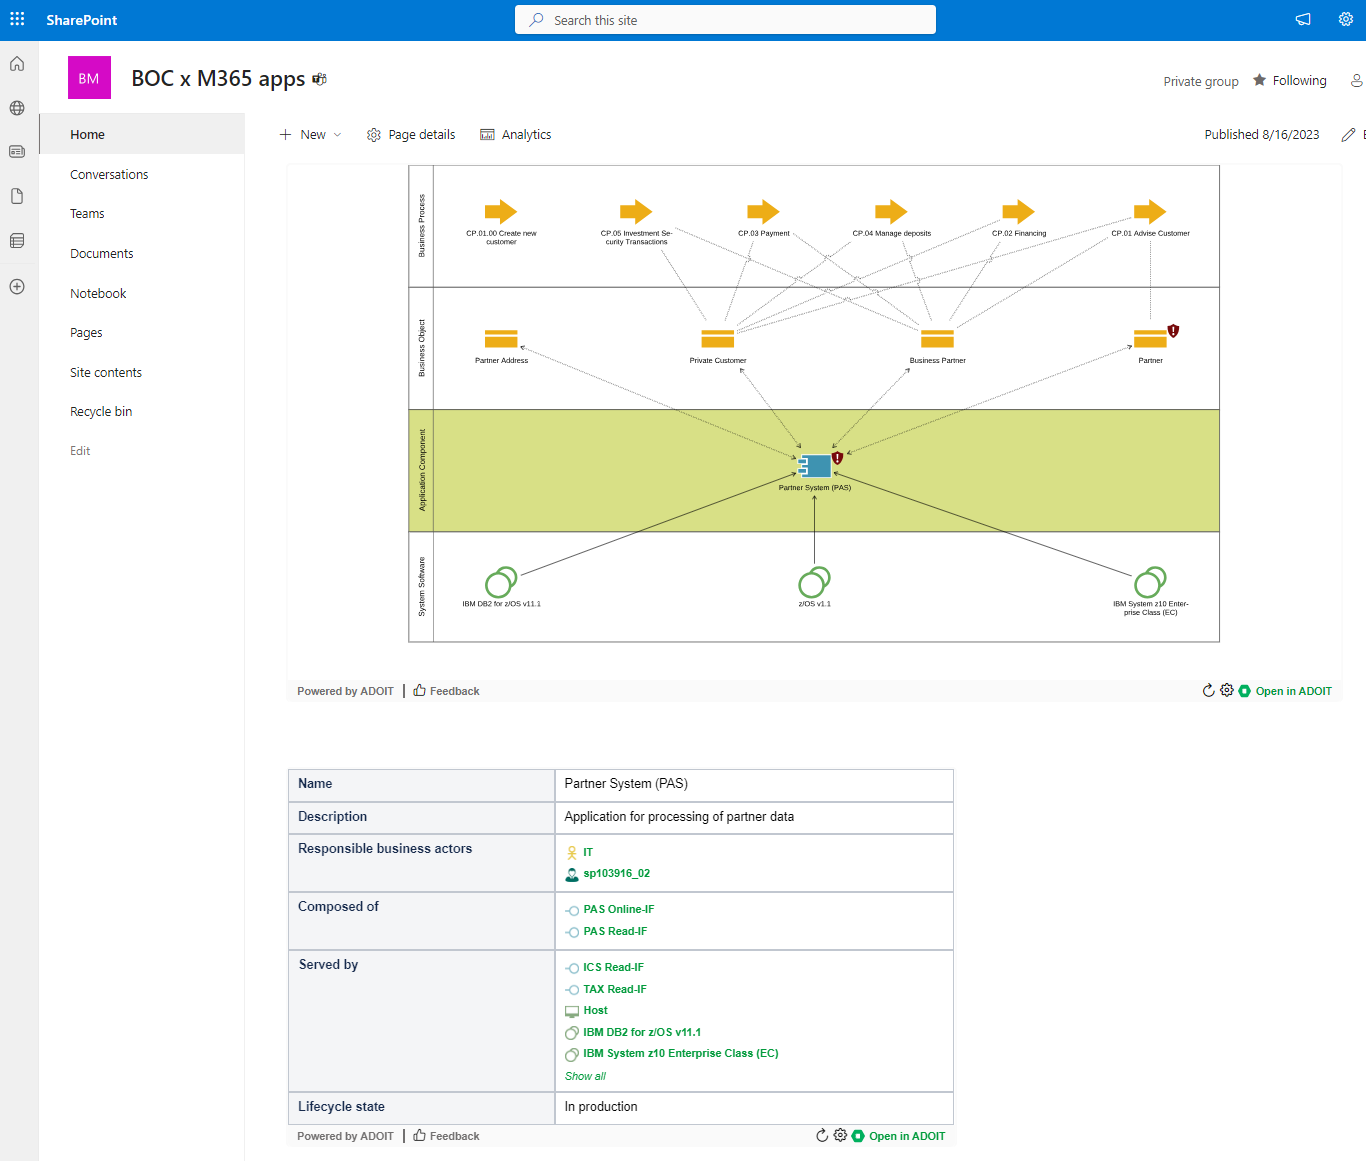Click the CP.01 Advise Customer process arrow
This screenshot has width=1366, height=1161.
pos(1150,211)
